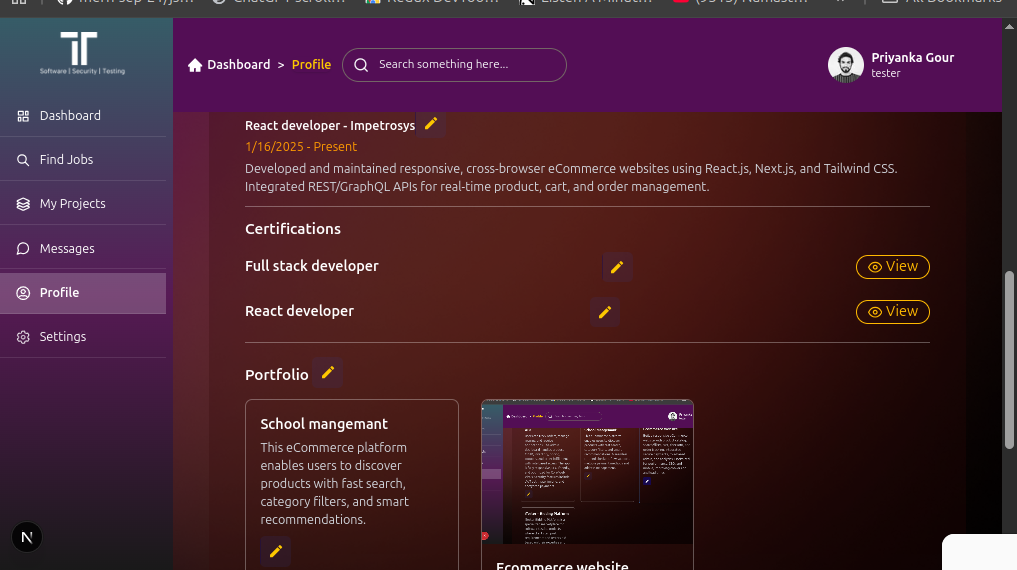Click the TT company logo

point(80,52)
